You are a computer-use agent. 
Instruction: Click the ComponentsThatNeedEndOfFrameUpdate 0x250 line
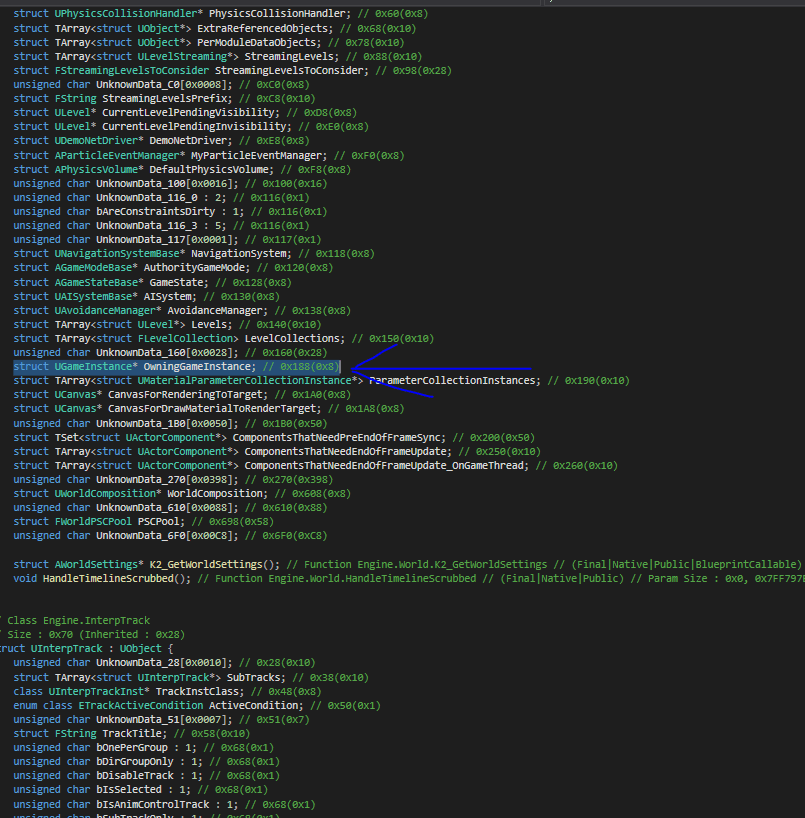click(x=277, y=452)
